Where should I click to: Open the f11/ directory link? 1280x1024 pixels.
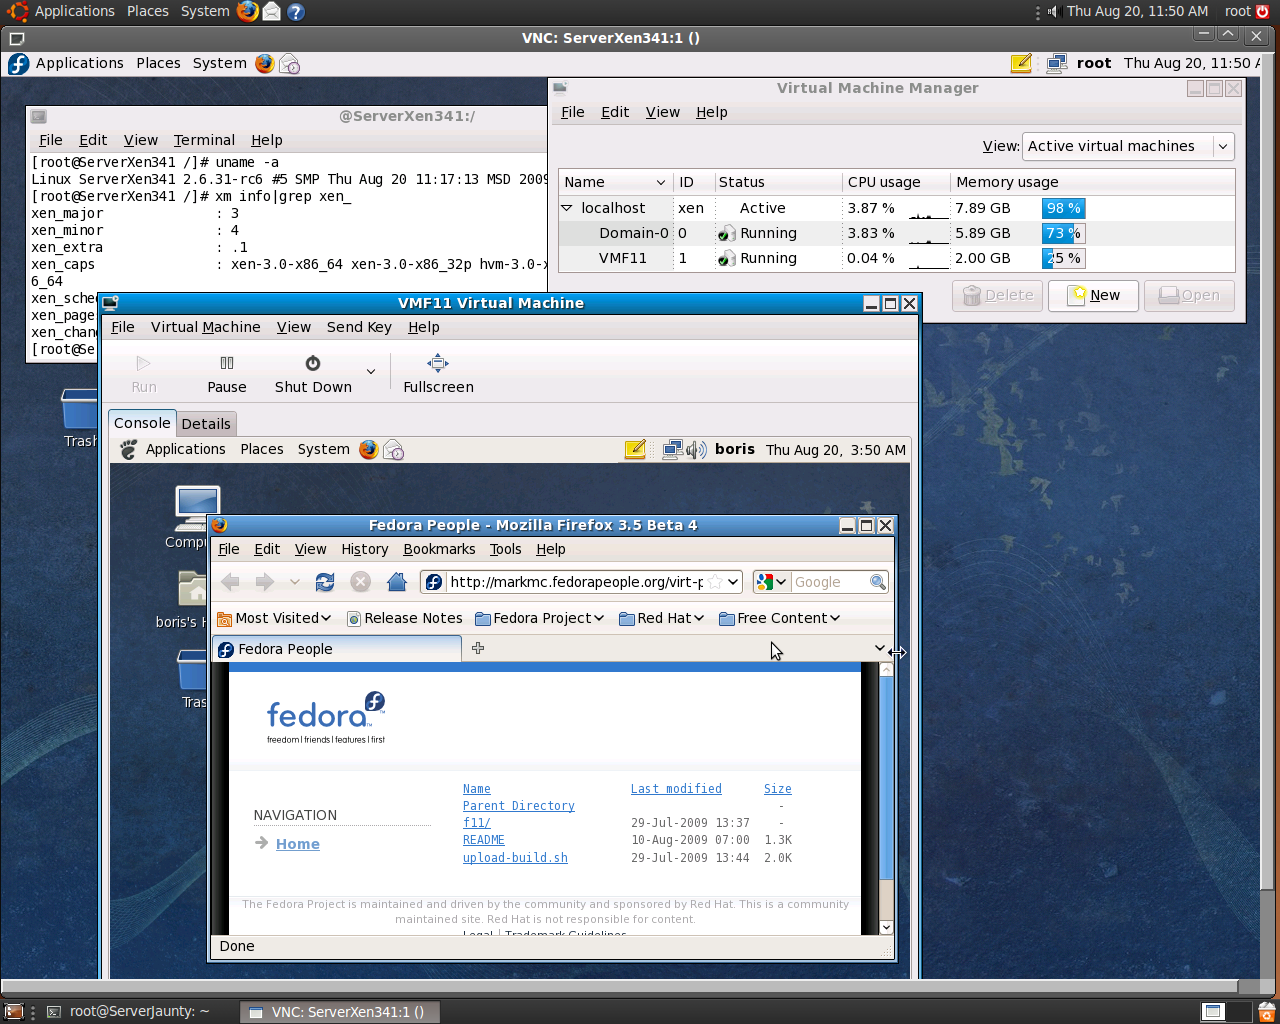pos(476,823)
